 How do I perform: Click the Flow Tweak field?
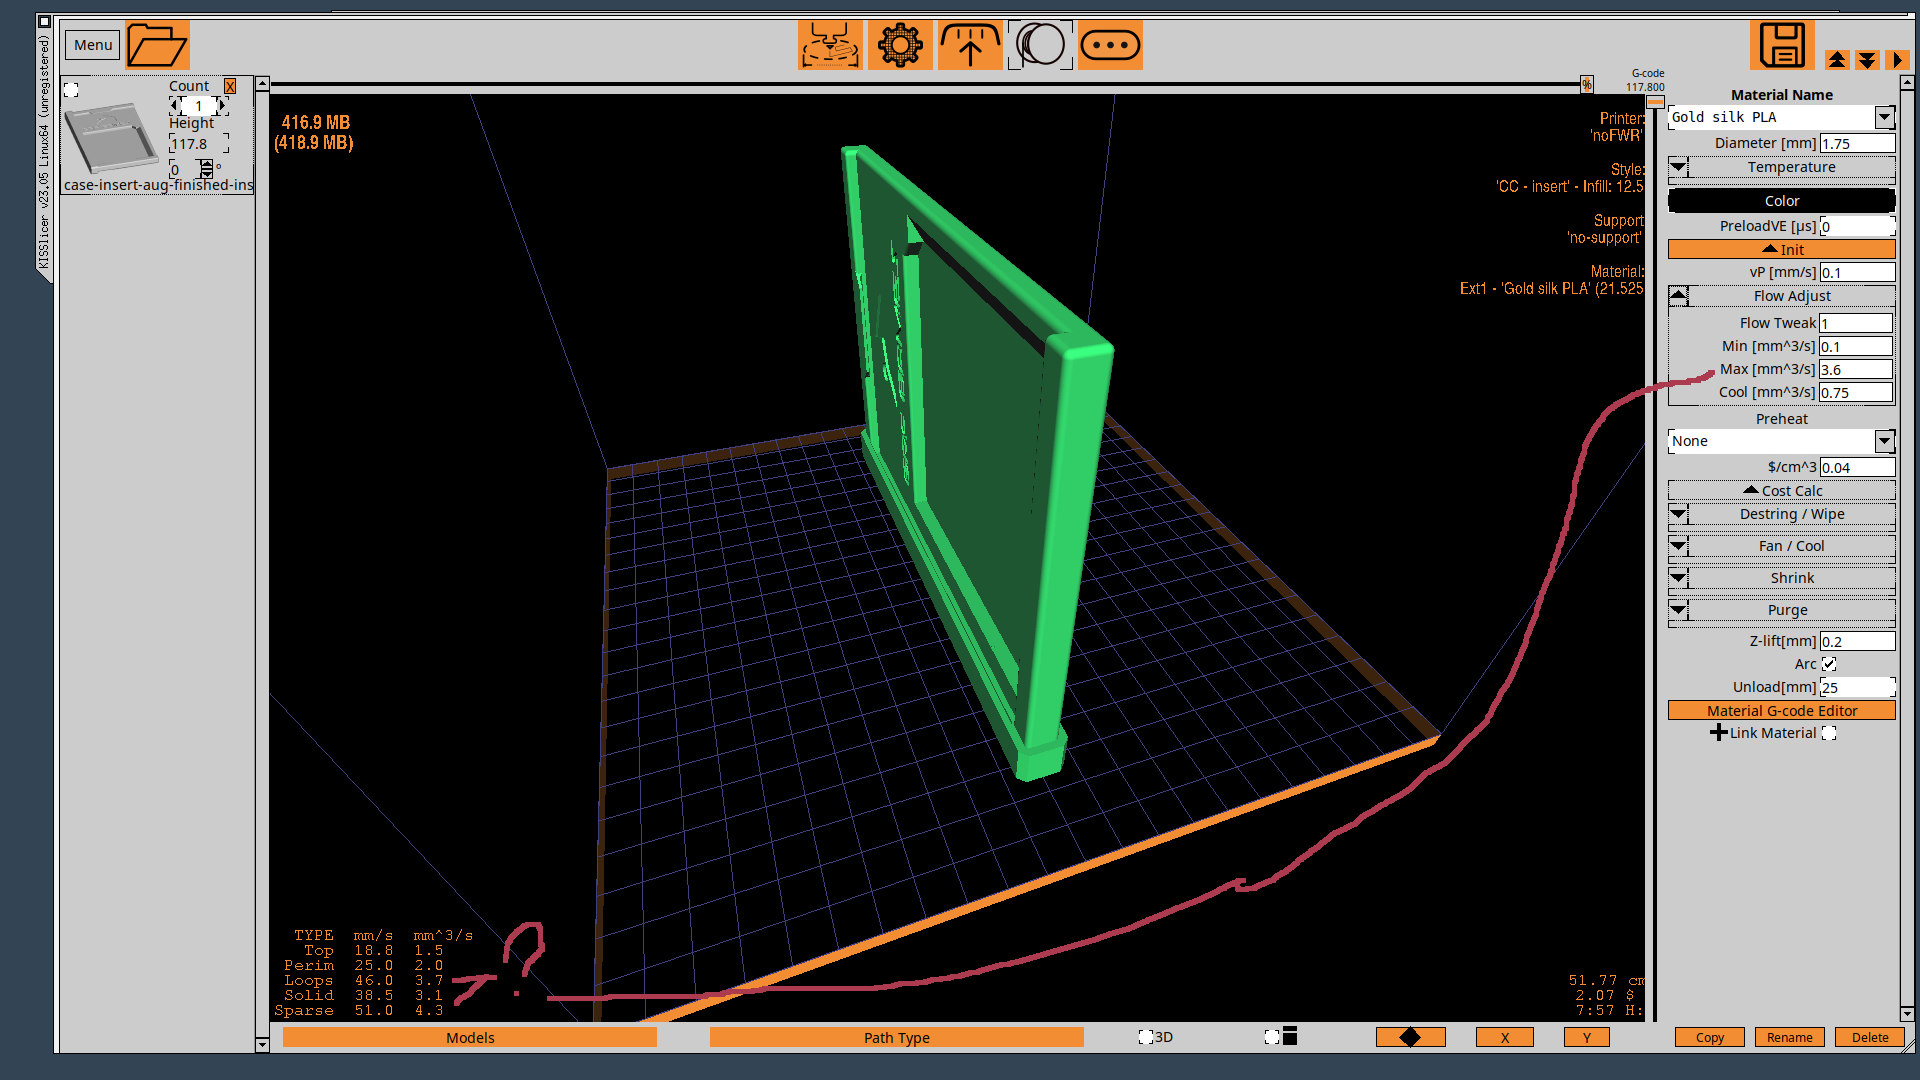coord(1855,323)
